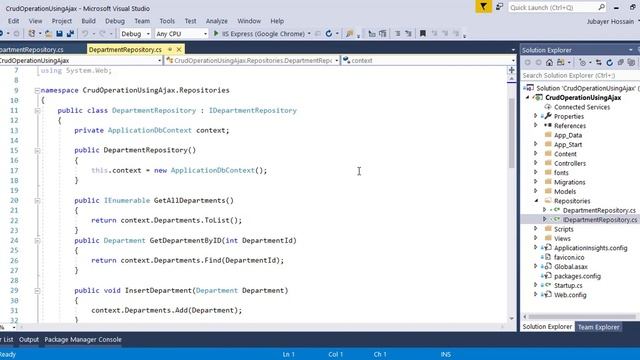Collapse InsertDepartment method outline at line 29

37,291
